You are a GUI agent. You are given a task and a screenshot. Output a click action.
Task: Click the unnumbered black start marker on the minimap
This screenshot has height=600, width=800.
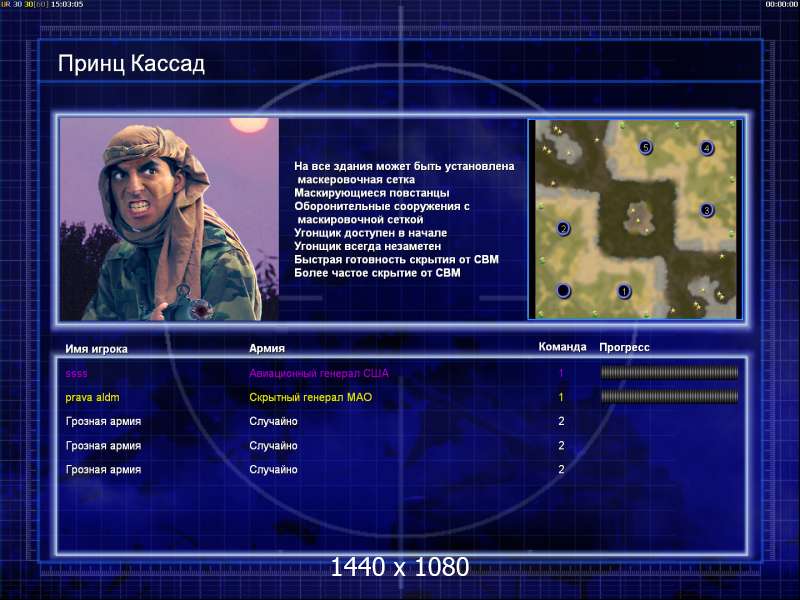(x=563, y=291)
